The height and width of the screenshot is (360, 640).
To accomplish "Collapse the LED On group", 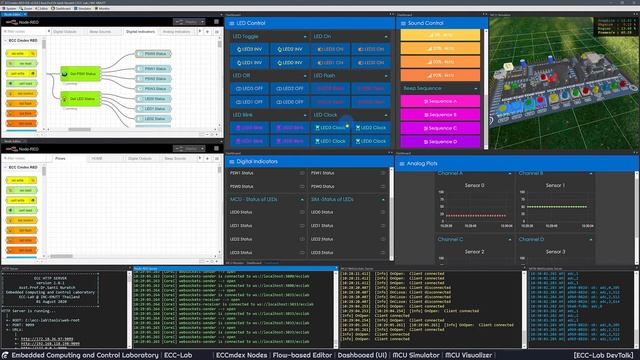I will [x=386, y=37].
